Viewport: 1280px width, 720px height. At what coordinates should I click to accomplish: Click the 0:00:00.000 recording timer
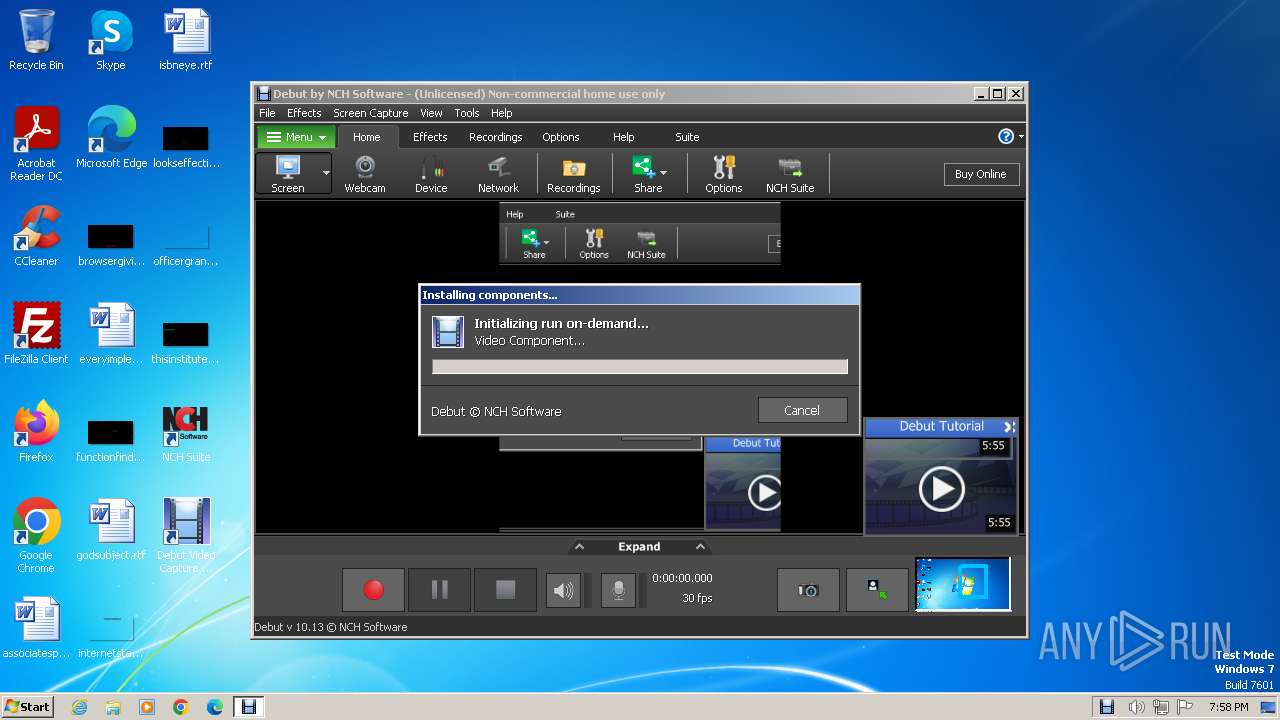(682, 578)
